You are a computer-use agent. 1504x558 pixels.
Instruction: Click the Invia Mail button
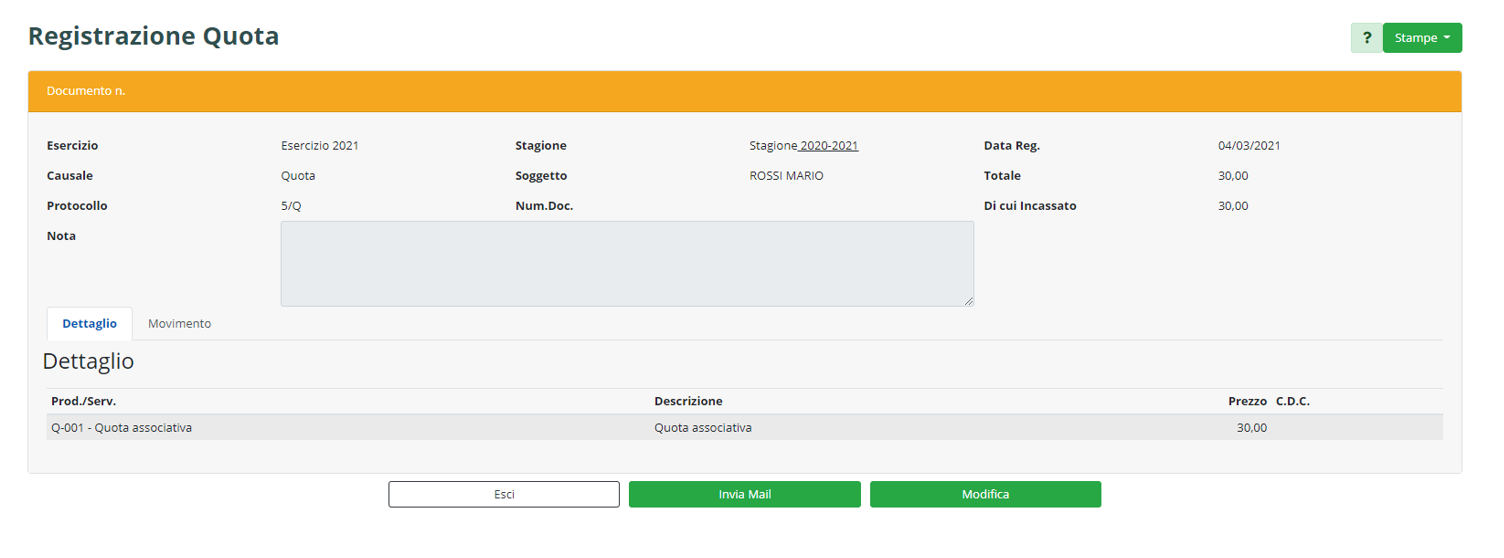pyautogui.click(x=744, y=494)
